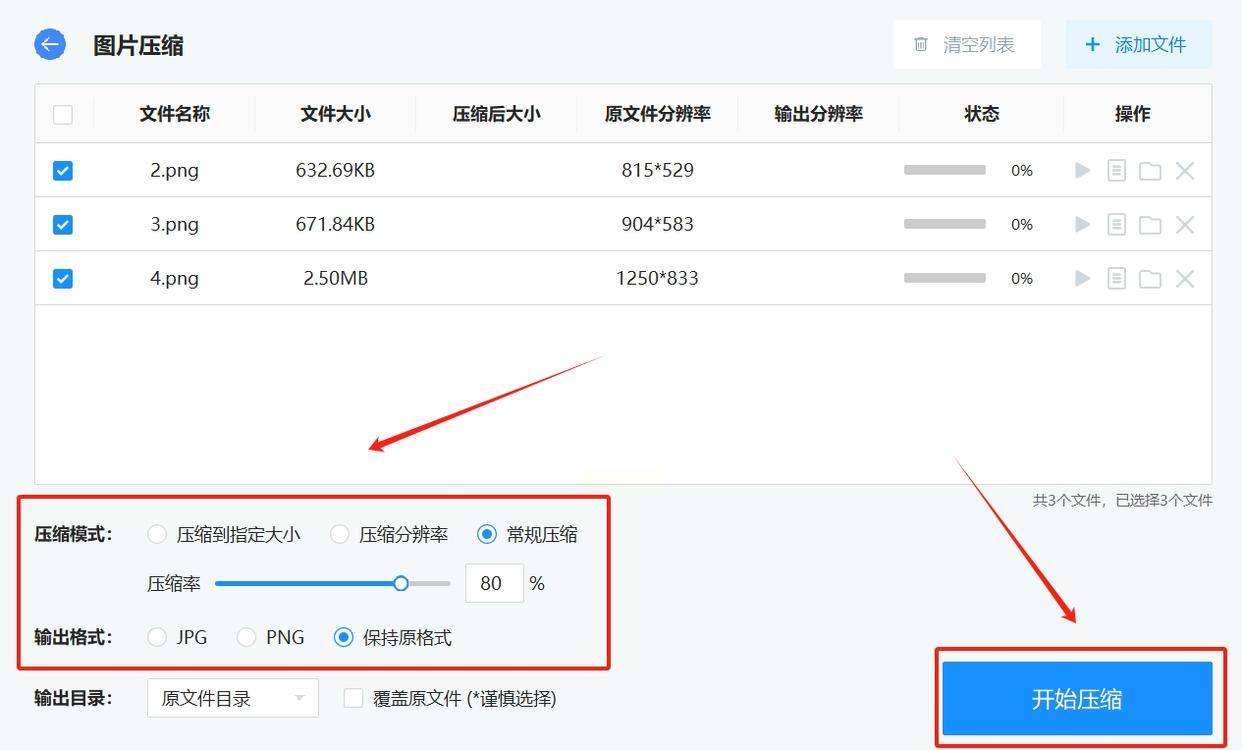This screenshot has height=750, width=1242.
Task: Click the 815*529 resolution cell
Action: 657,171
